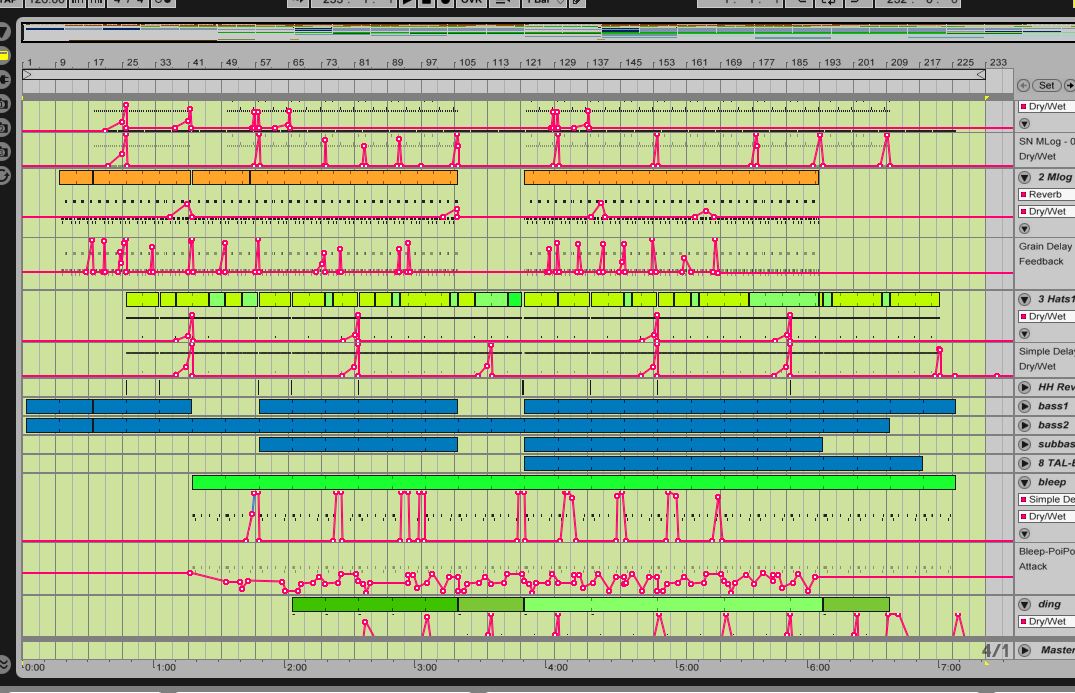This screenshot has height=693, width=1075.
Task: Collapse the 2 Mlog track
Action: click(1024, 177)
